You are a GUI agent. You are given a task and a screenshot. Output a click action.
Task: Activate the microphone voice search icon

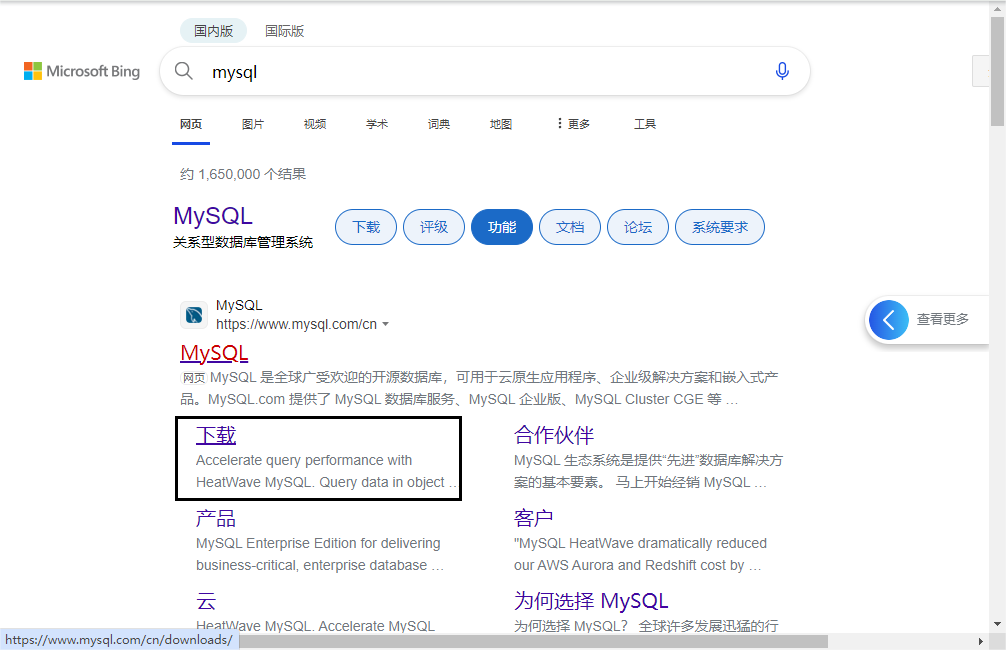pyautogui.click(x=781, y=71)
